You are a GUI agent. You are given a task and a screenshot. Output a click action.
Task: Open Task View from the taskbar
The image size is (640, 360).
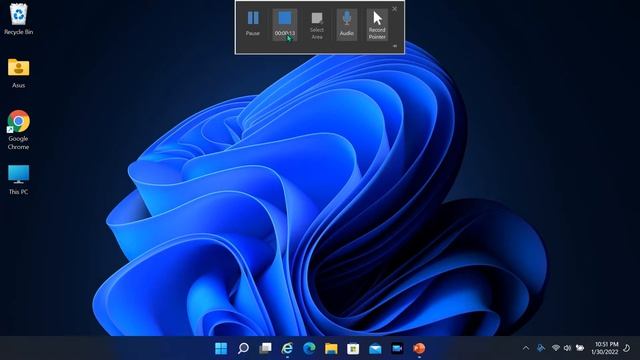tap(265, 348)
